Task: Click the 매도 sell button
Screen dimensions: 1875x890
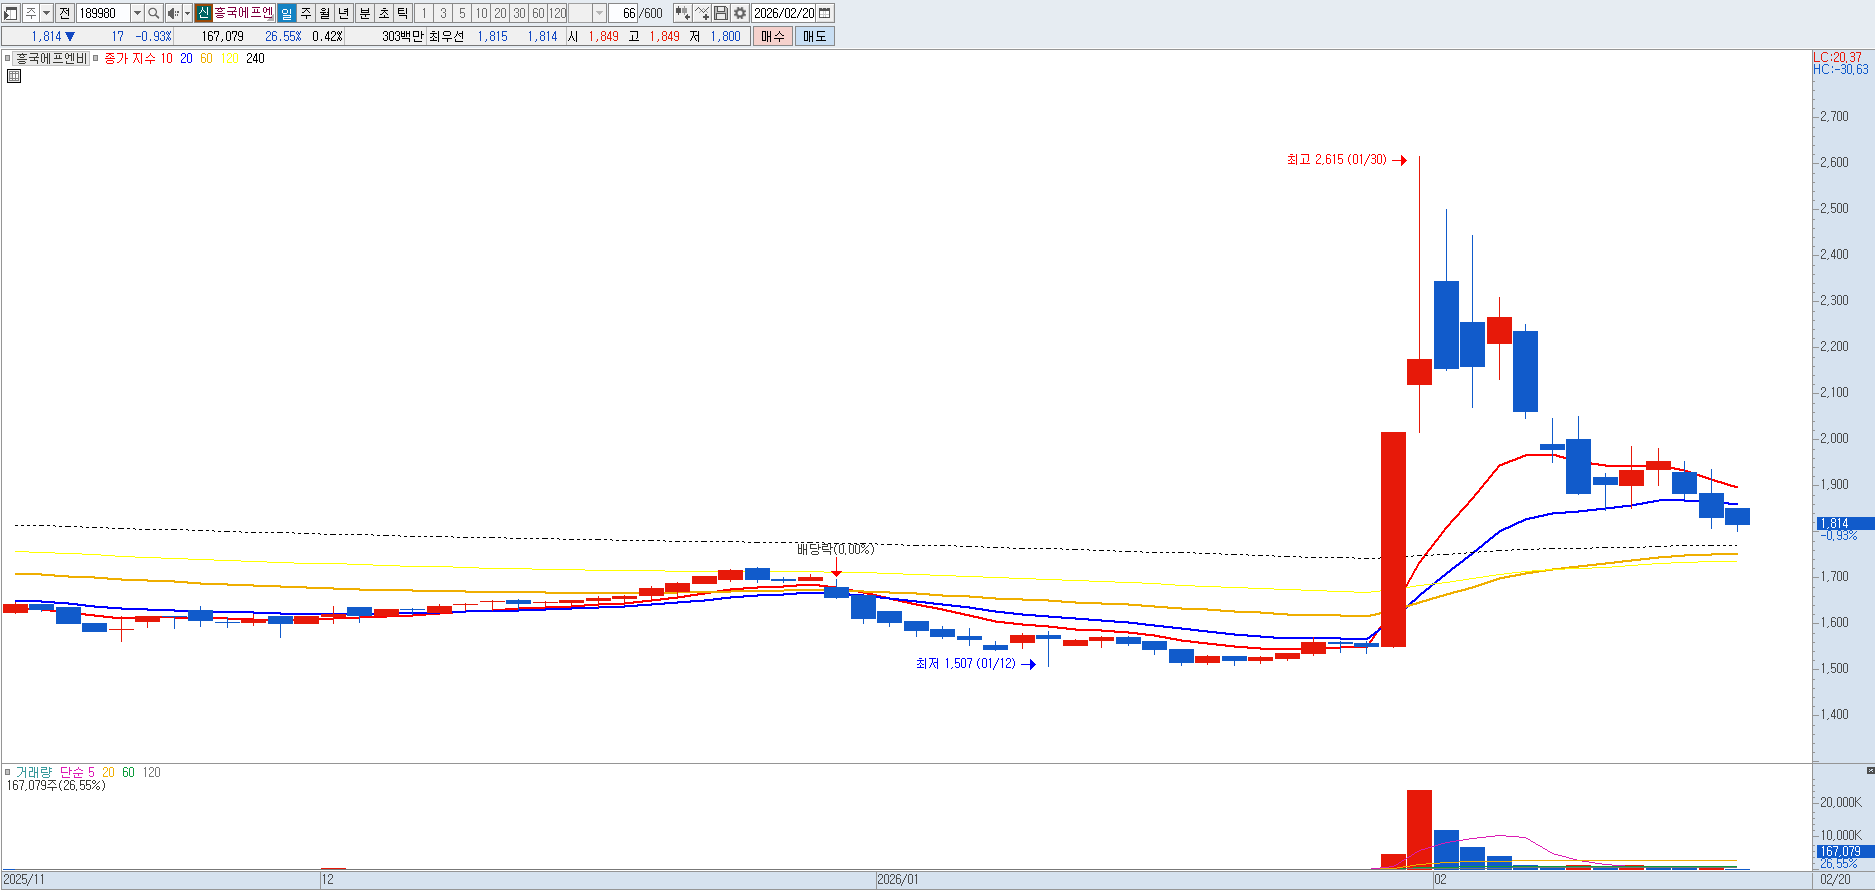Action: click(814, 36)
